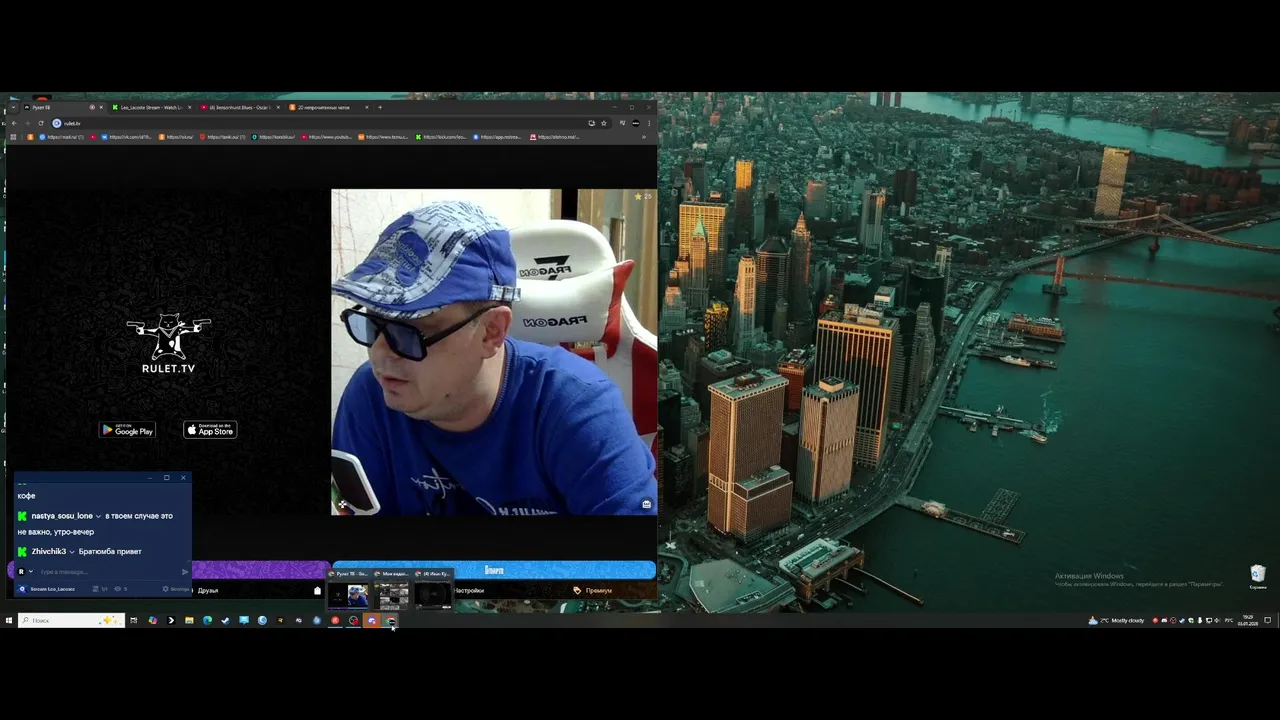Send chat message with arrow icon
1280x720 pixels.
[185, 572]
